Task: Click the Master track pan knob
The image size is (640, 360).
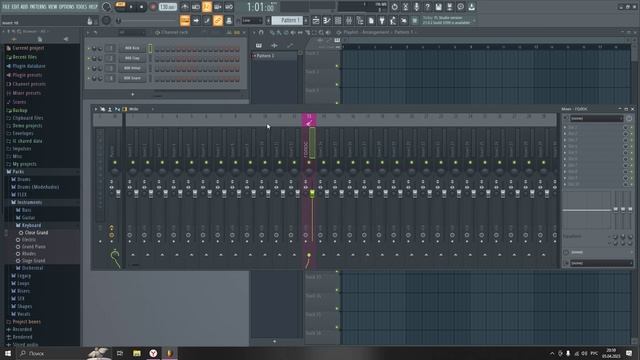Action: coord(115,171)
